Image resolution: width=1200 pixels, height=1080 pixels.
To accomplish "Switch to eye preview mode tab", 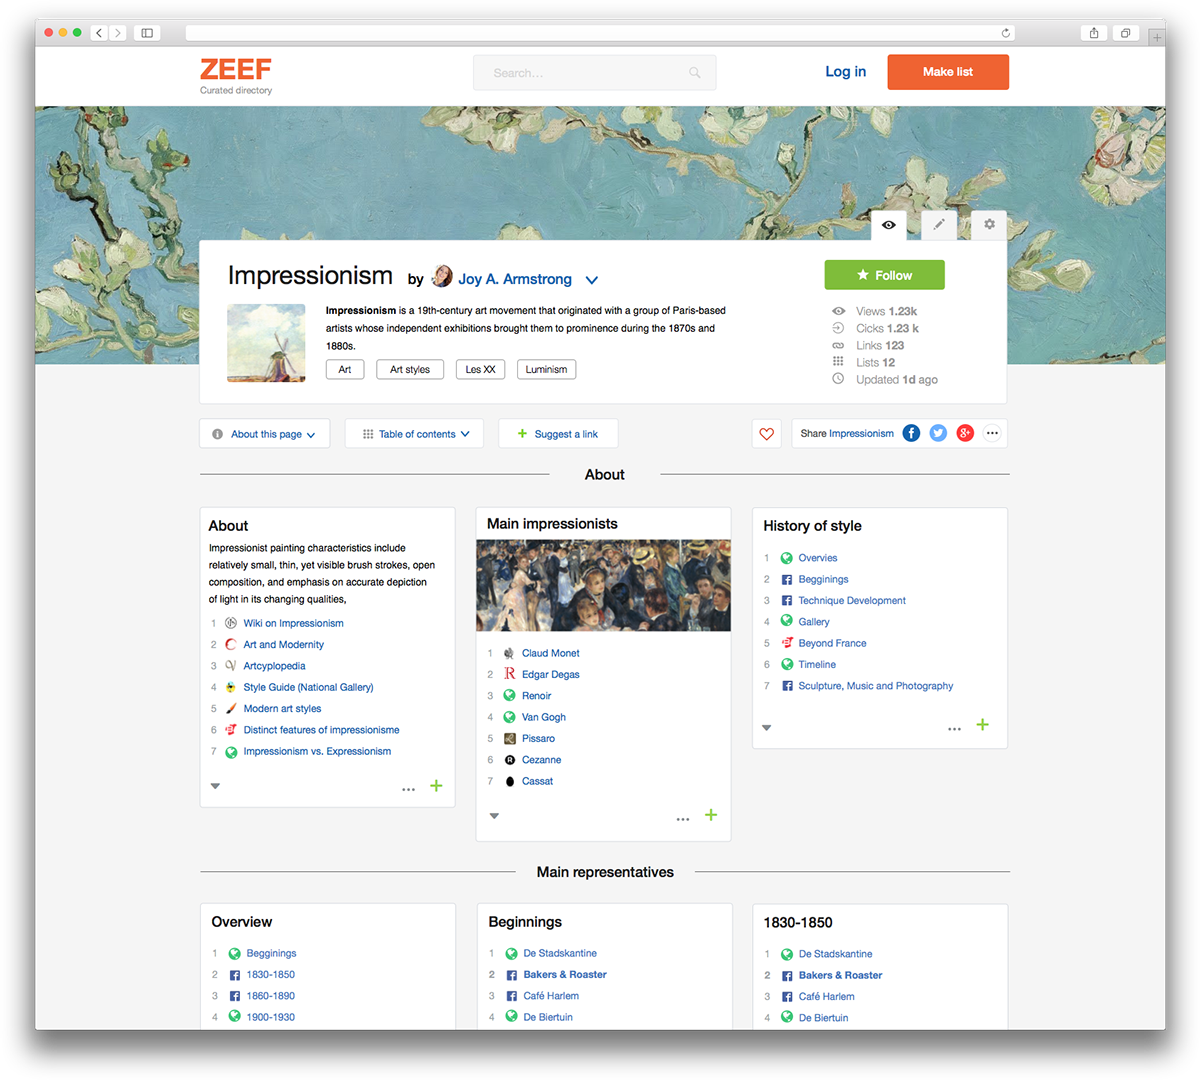I will (888, 225).
